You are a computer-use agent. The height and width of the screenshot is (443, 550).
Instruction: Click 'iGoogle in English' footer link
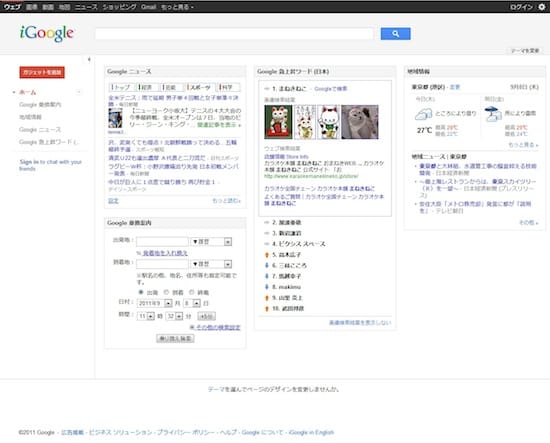click(311, 432)
